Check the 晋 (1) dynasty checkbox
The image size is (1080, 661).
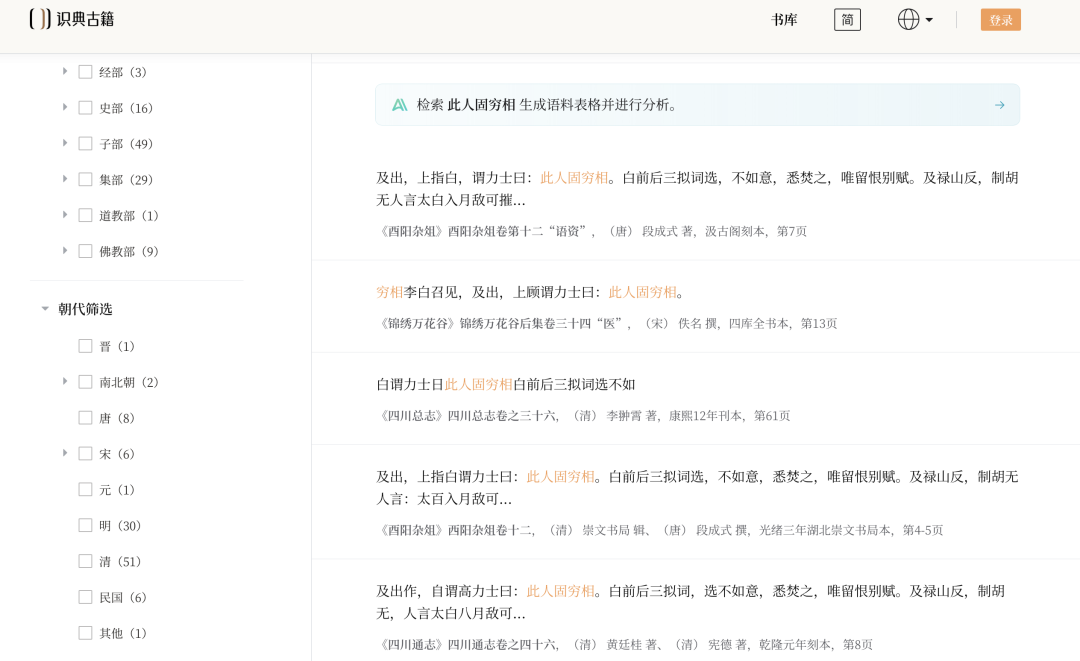pyautogui.click(x=85, y=346)
